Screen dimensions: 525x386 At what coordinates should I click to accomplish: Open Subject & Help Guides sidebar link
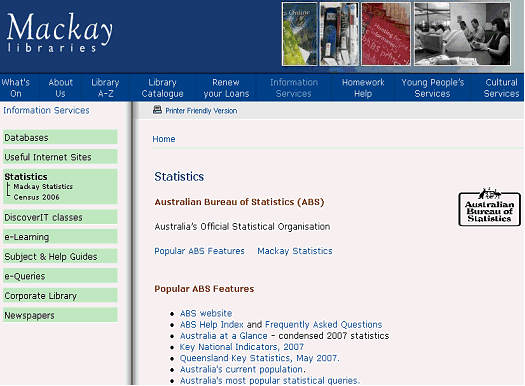pyautogui.click(x=60, y=256)
